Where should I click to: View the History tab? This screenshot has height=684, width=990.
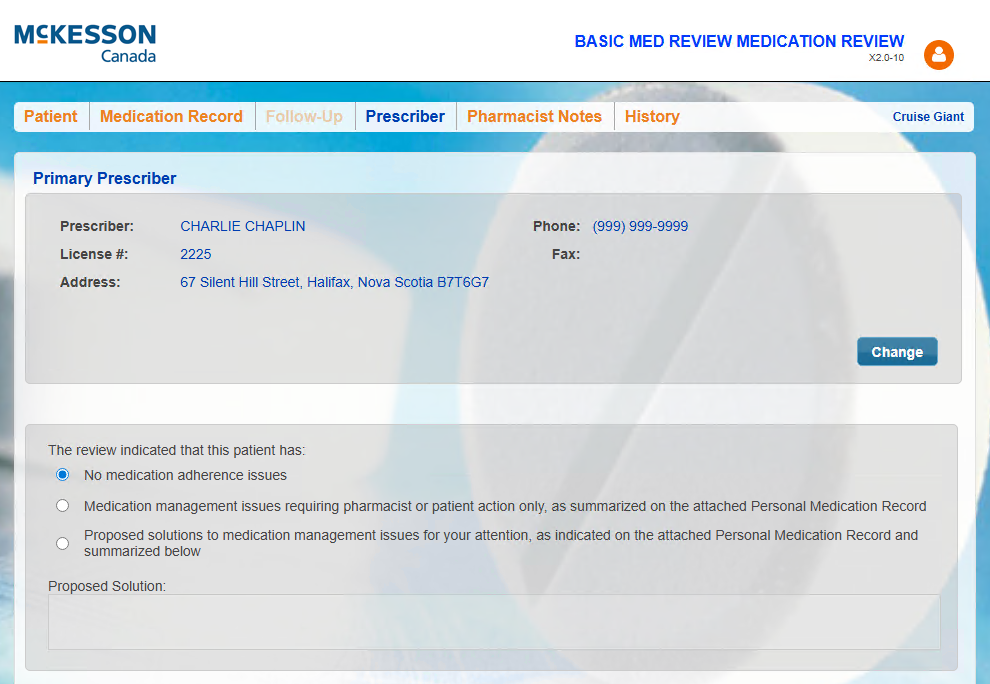[x=652, y=116]
